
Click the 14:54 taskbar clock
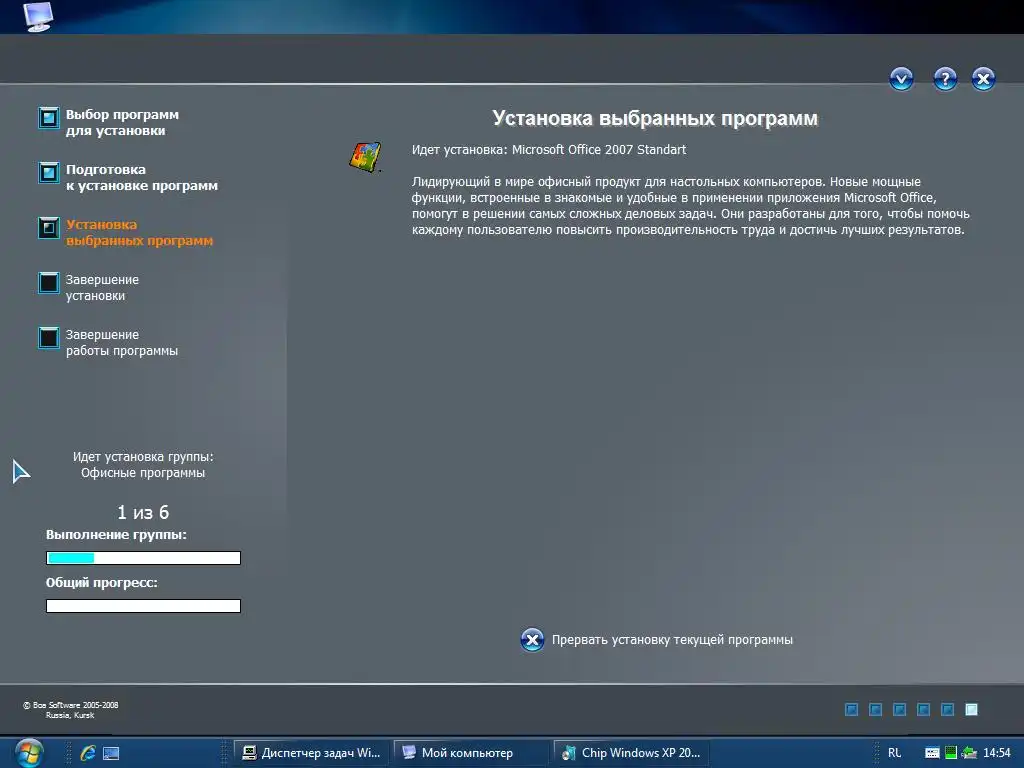tap(997, 753)
